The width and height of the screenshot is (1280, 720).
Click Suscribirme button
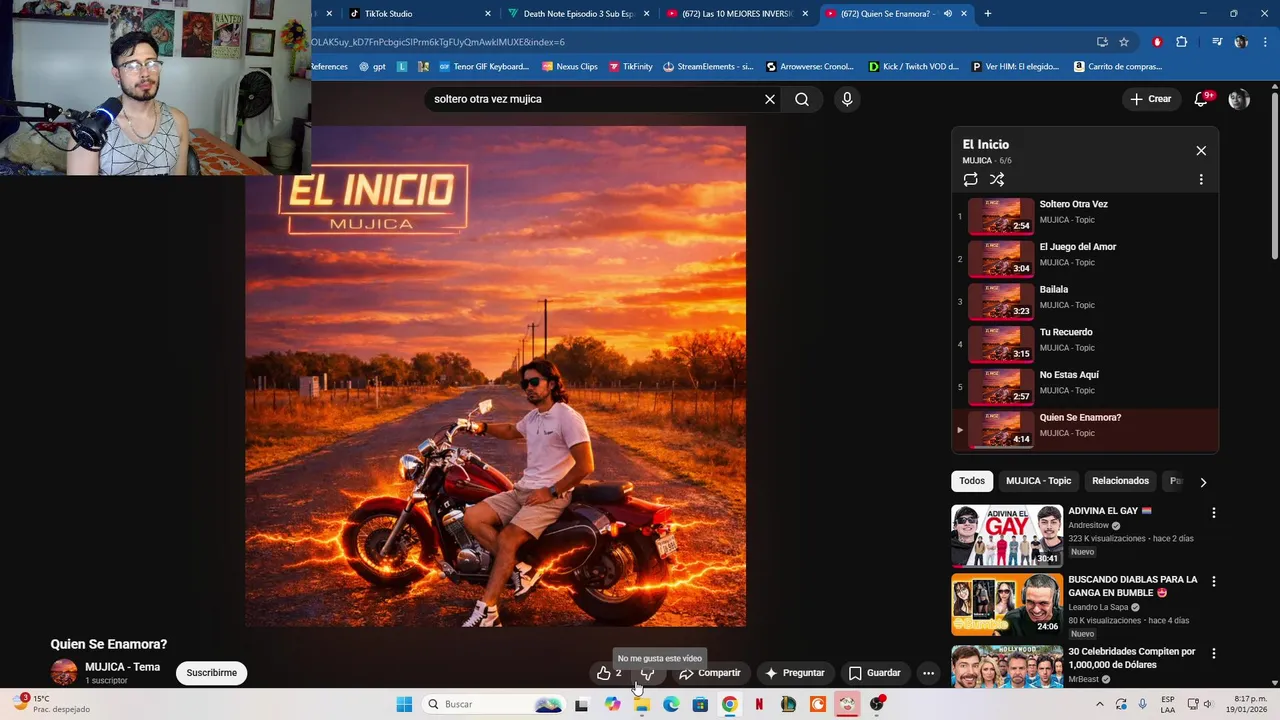click(211, 673)
